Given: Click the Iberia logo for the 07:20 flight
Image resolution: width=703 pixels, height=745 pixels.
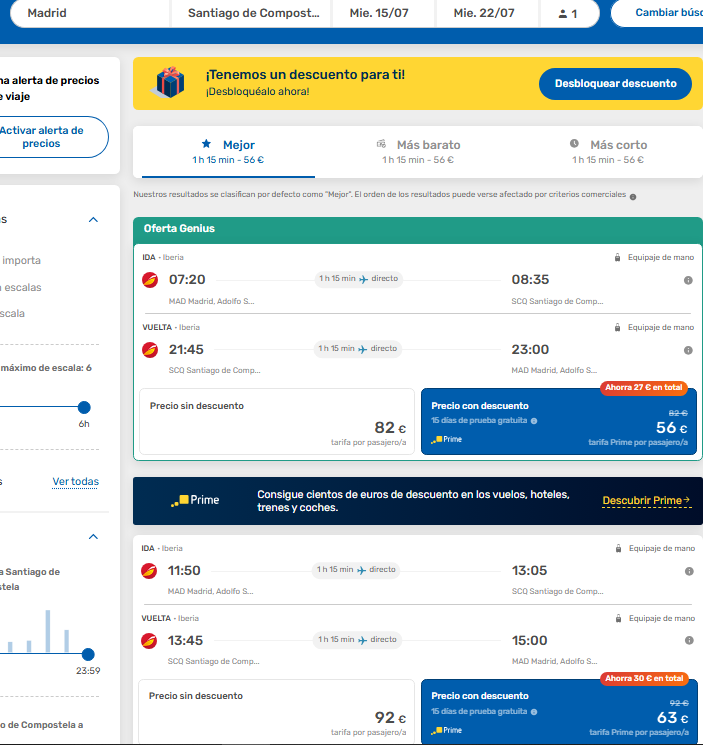Looking at the screenshot, I should 150,280.
